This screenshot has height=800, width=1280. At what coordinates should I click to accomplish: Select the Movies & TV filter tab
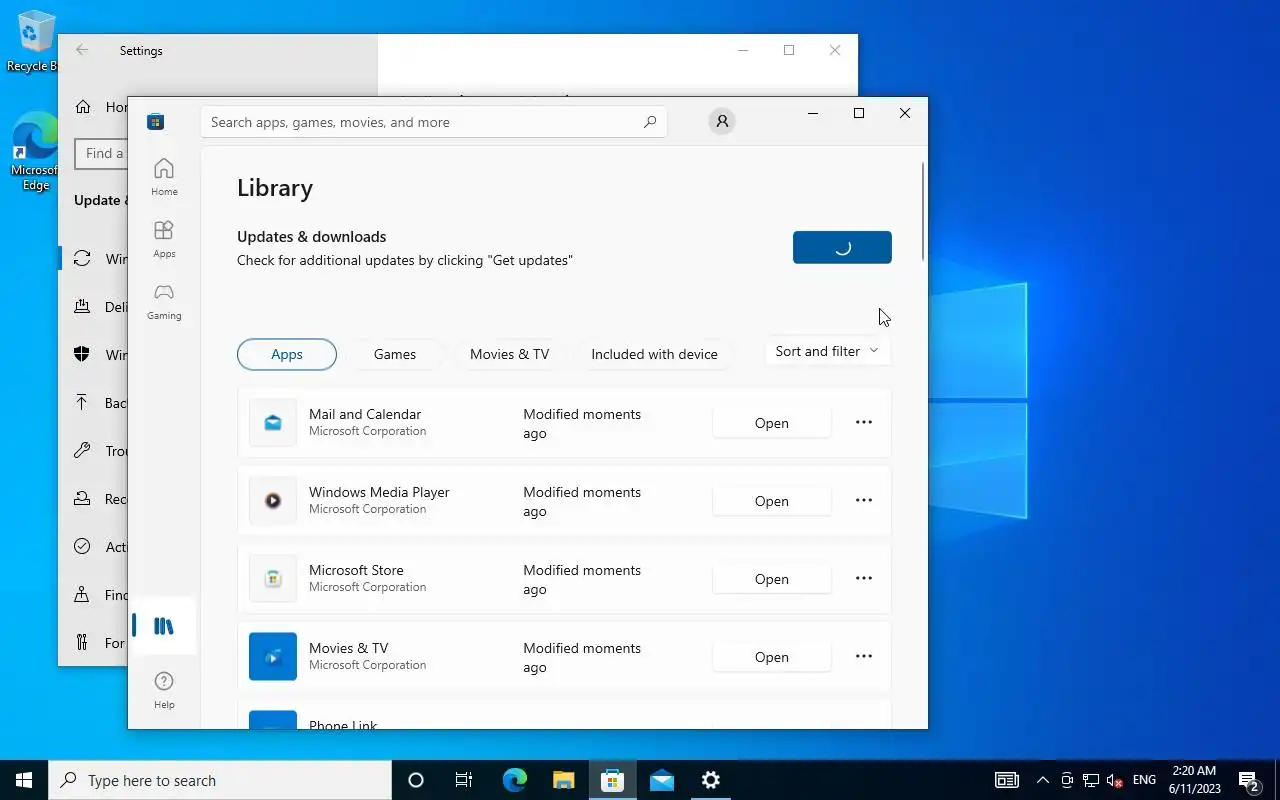click(509, 354)
